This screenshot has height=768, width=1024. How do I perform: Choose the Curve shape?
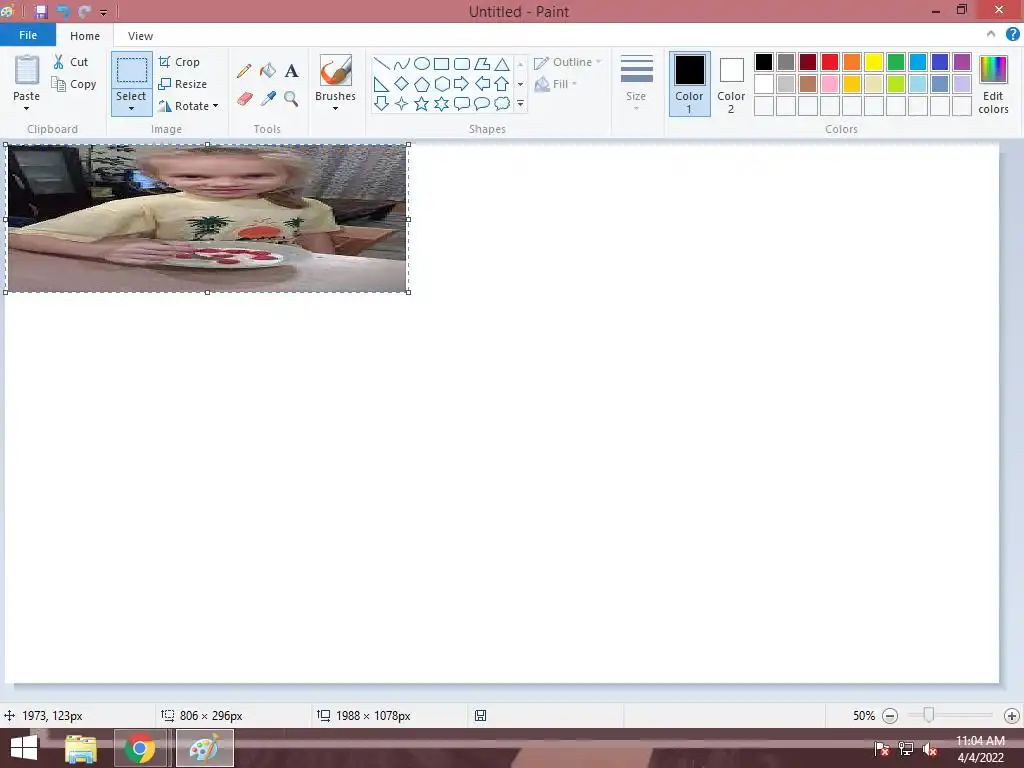[x=402, y=63]
